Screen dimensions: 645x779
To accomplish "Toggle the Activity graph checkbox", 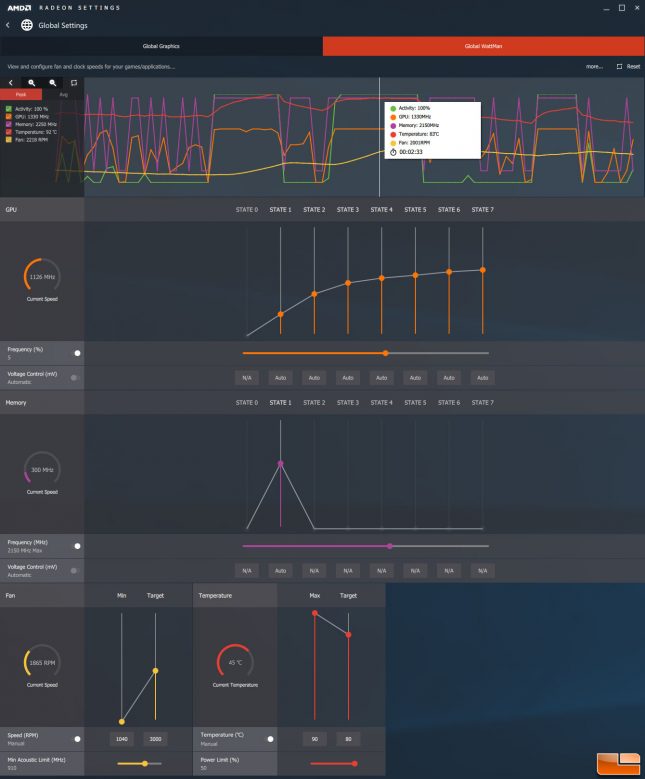I will [8, 109].
